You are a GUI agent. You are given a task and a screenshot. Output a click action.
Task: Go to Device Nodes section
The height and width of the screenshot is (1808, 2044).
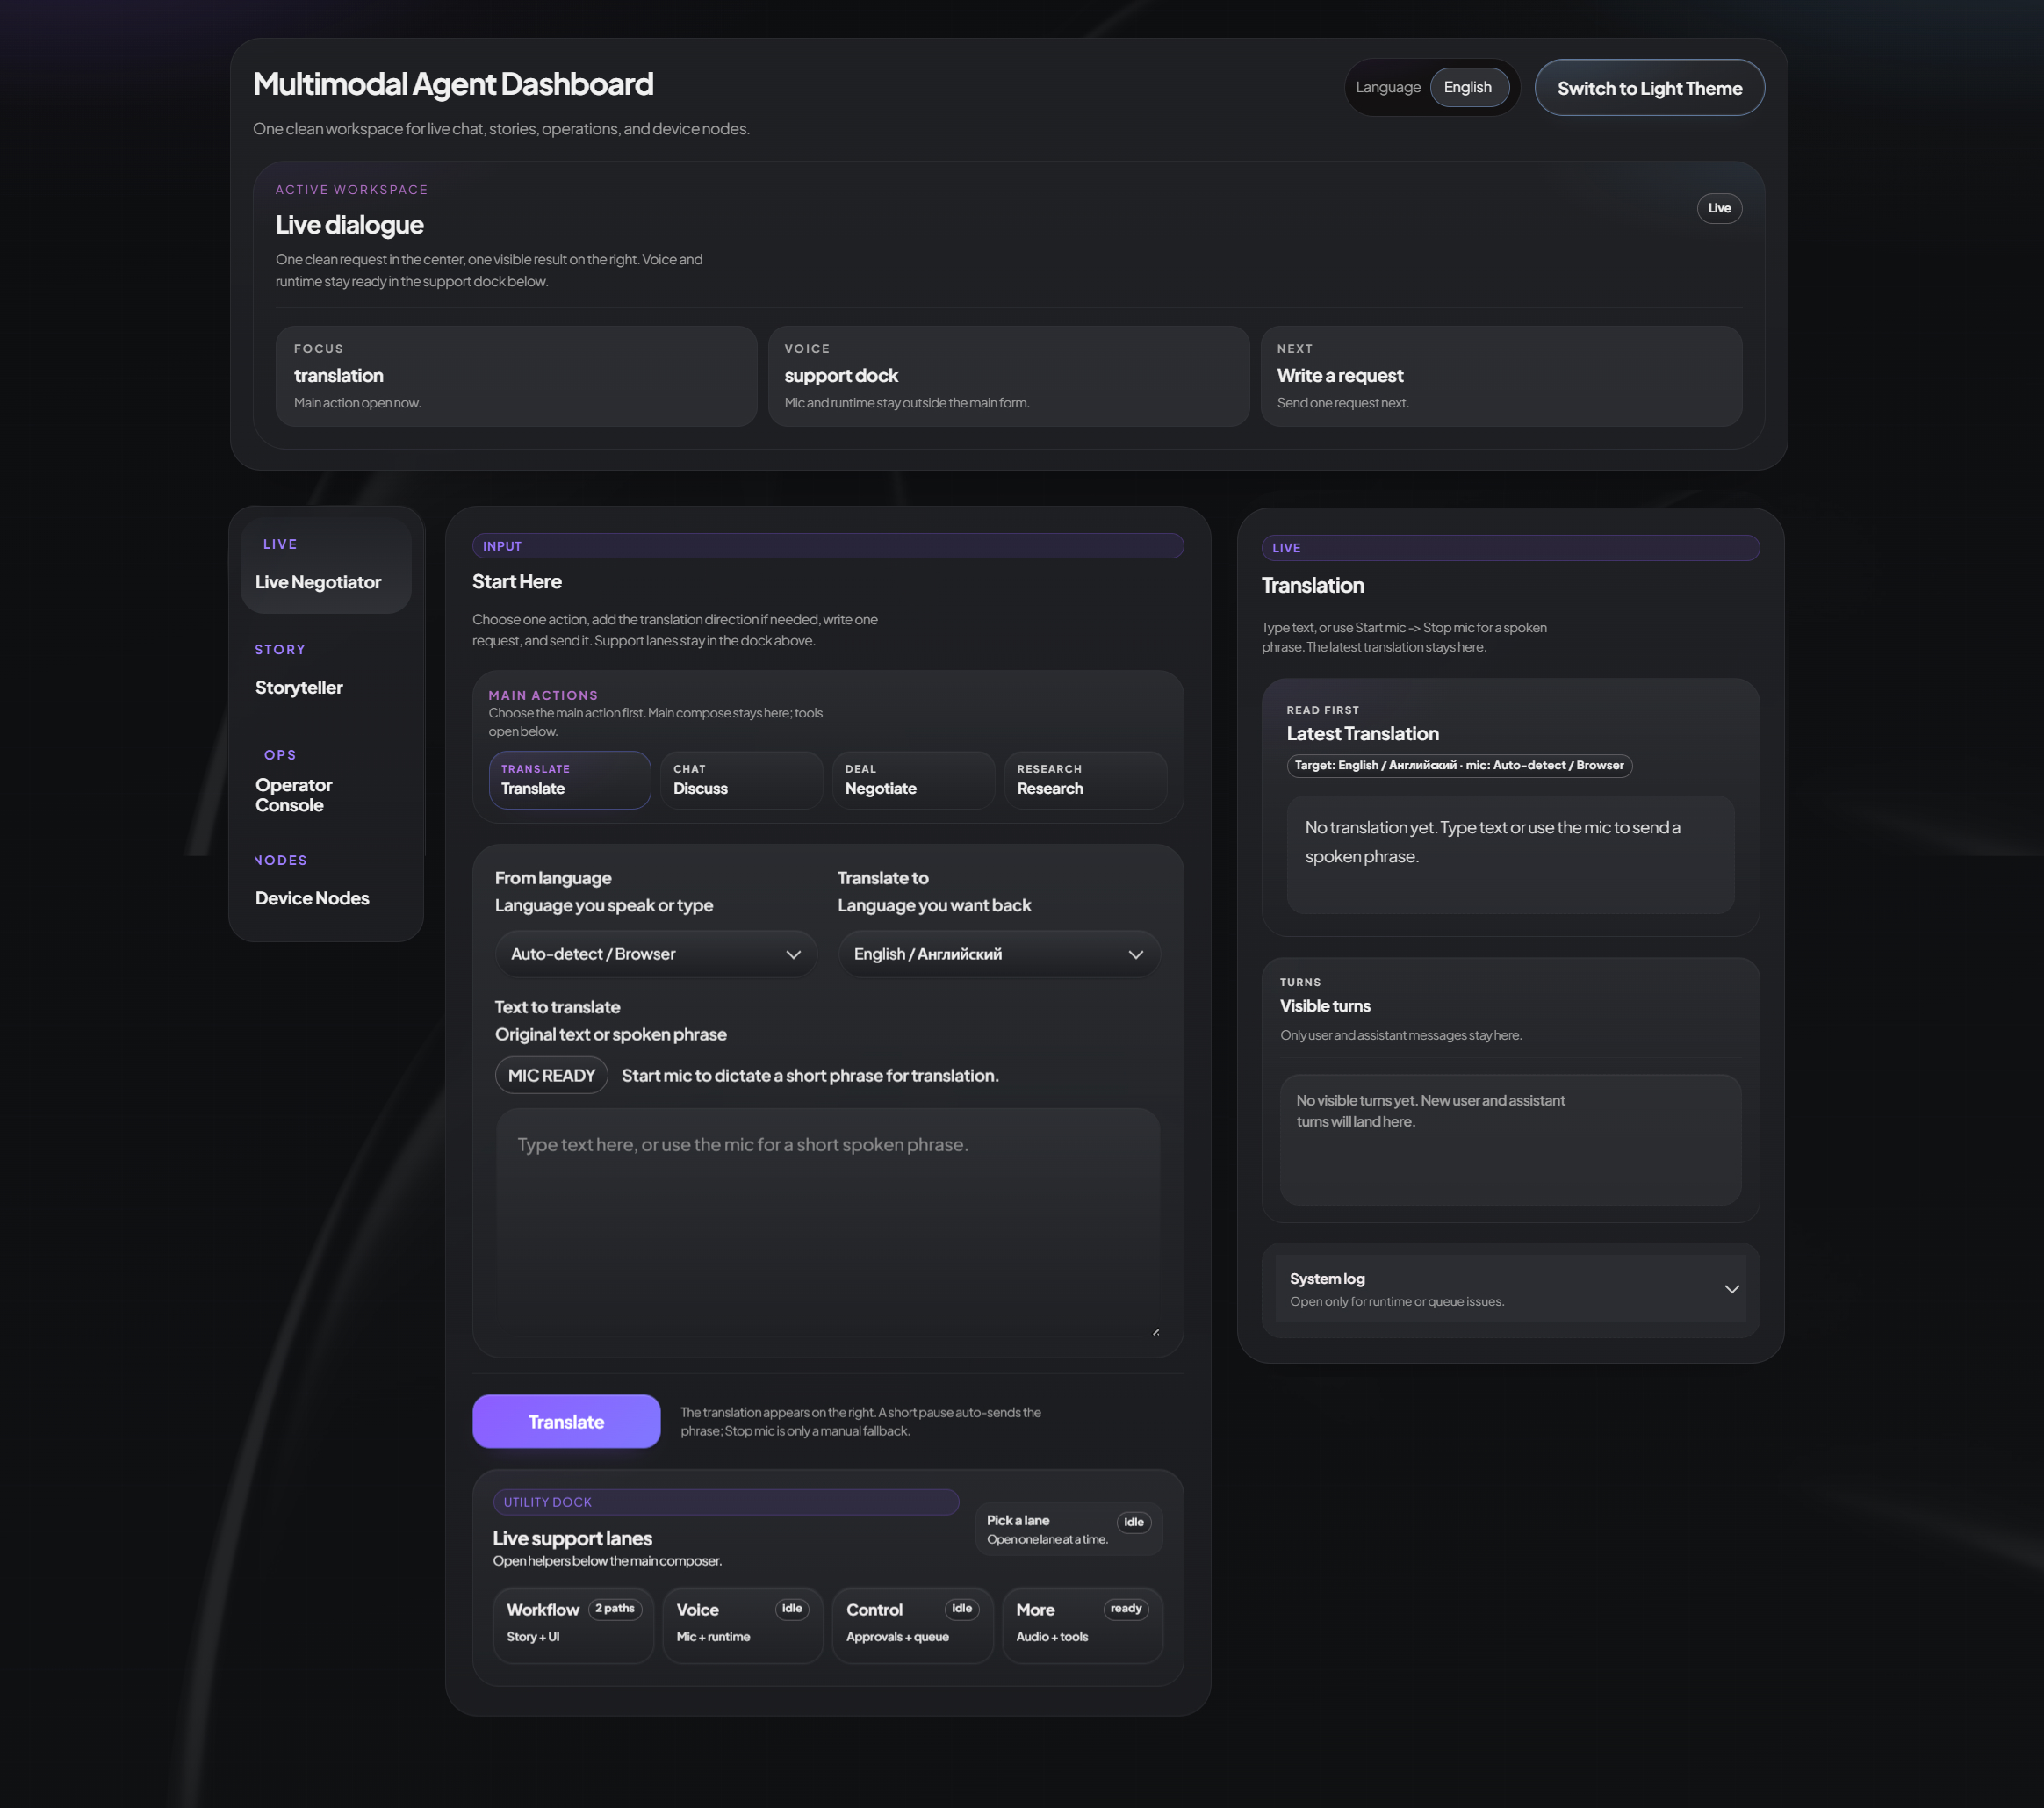click(x=312, y=898)
